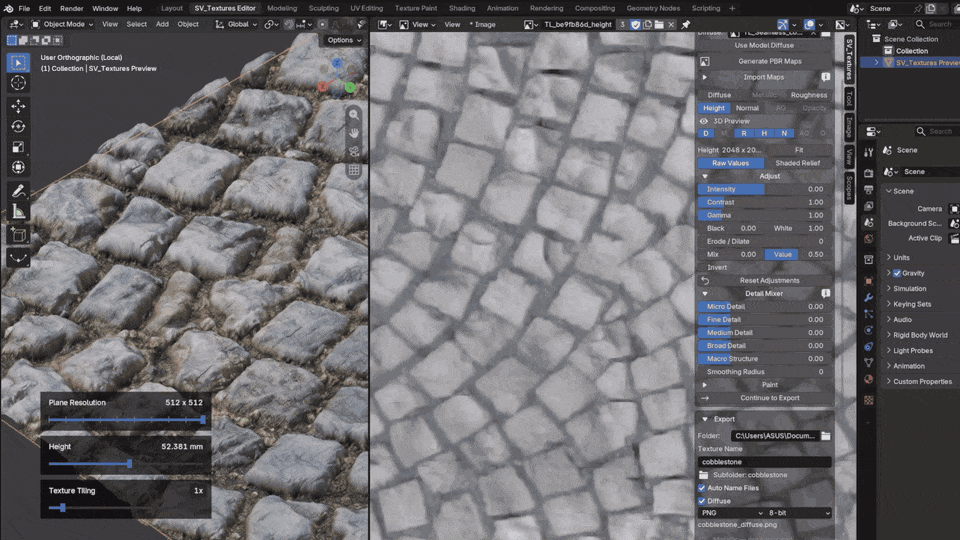Open the Texture properties checker icon
This screenshot has width=960, height=540.
tap(868, 400)
